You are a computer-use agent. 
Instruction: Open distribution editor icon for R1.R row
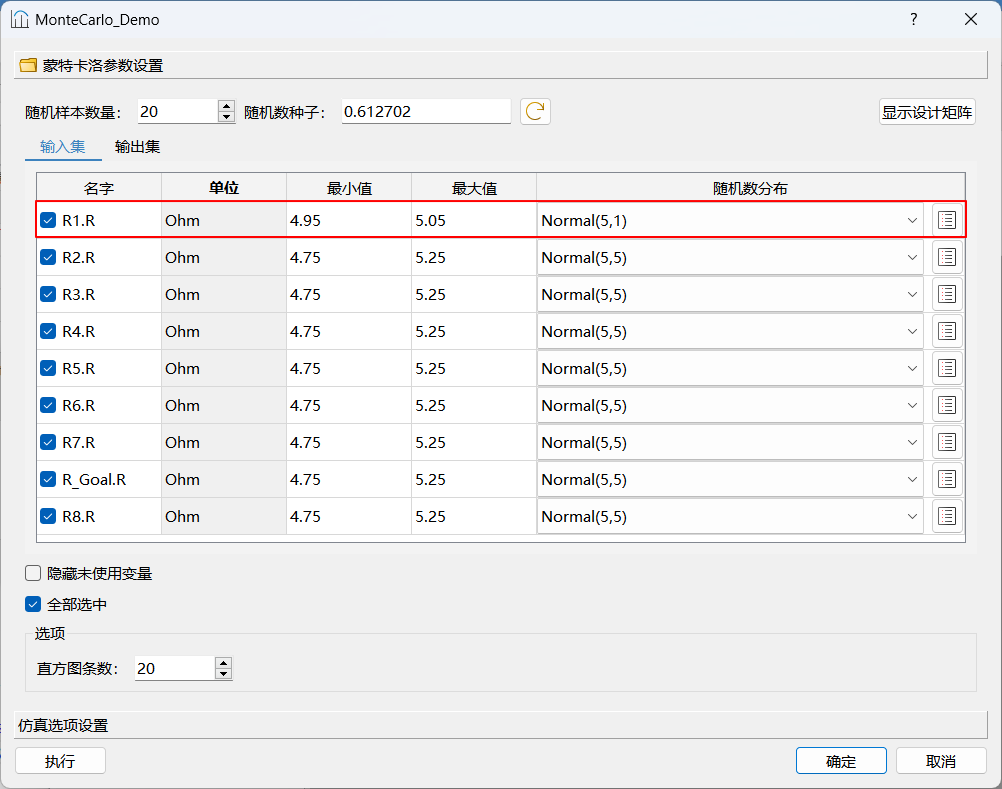tap(947, 220)
